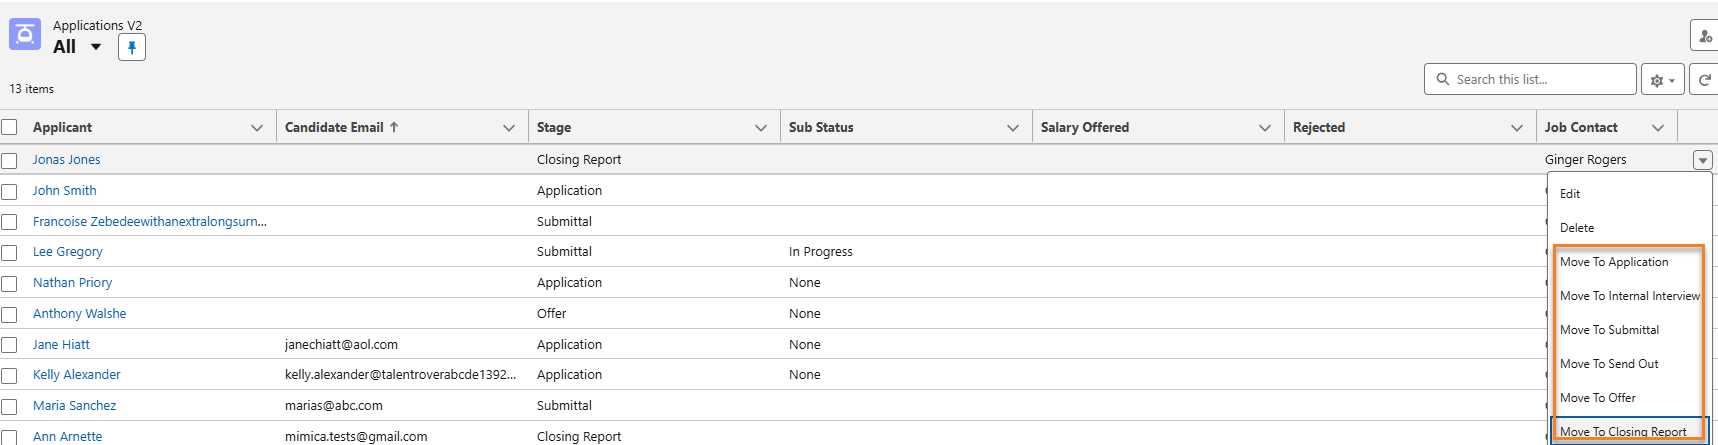Pin the All list view
The image size is (1718, 445).
132,47
